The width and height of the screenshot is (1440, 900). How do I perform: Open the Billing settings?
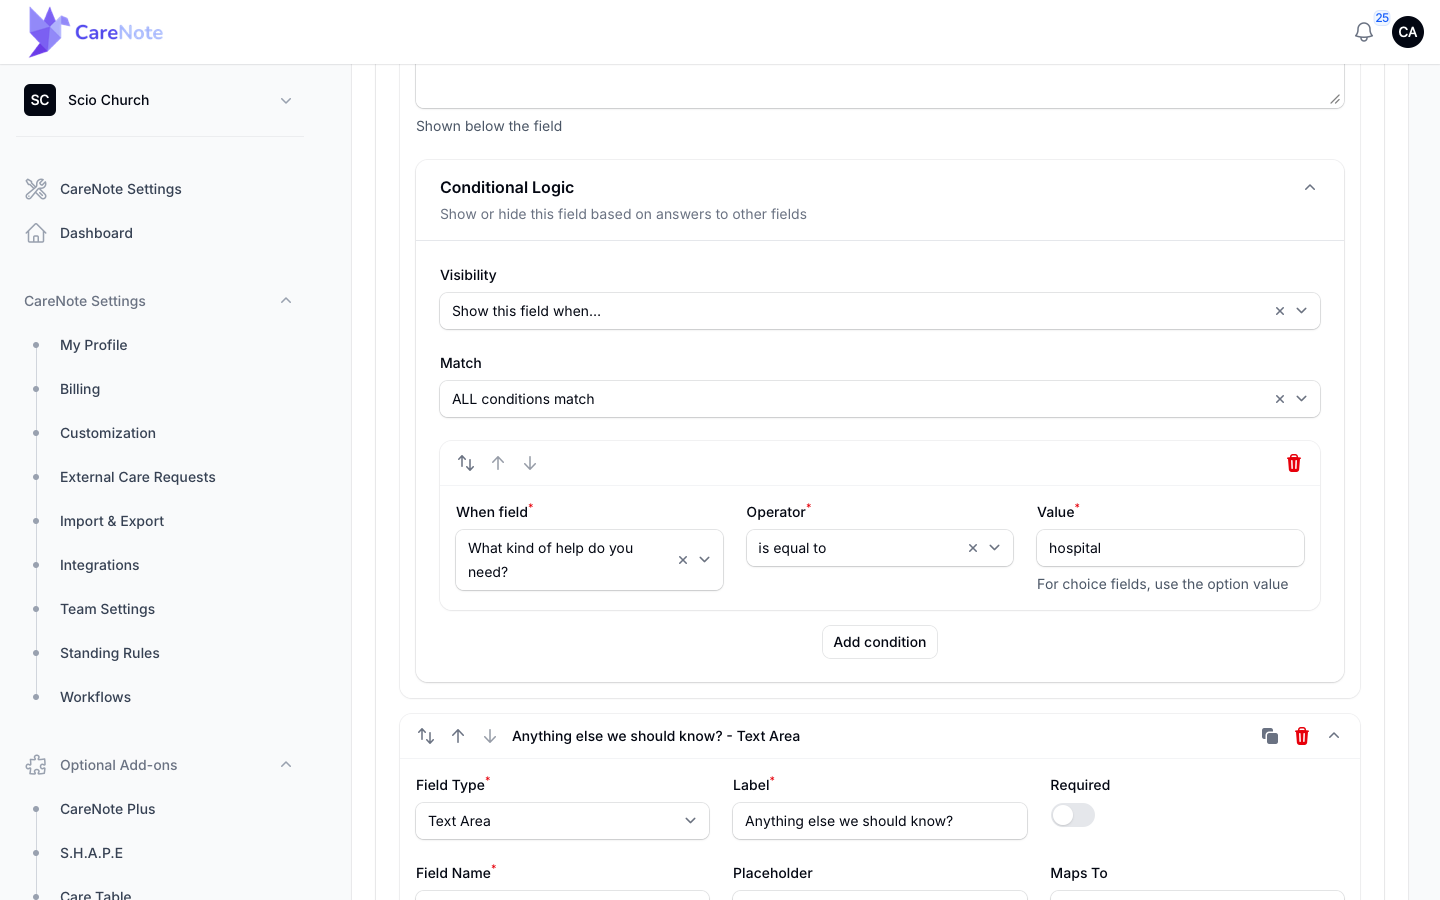pos(80,389)
